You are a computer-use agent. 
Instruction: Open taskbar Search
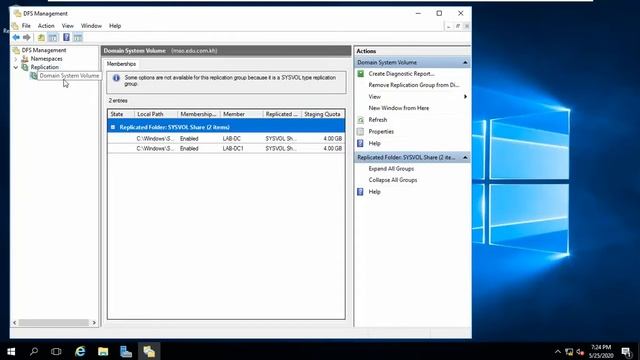pyautogui.click(x=34, y=351)
